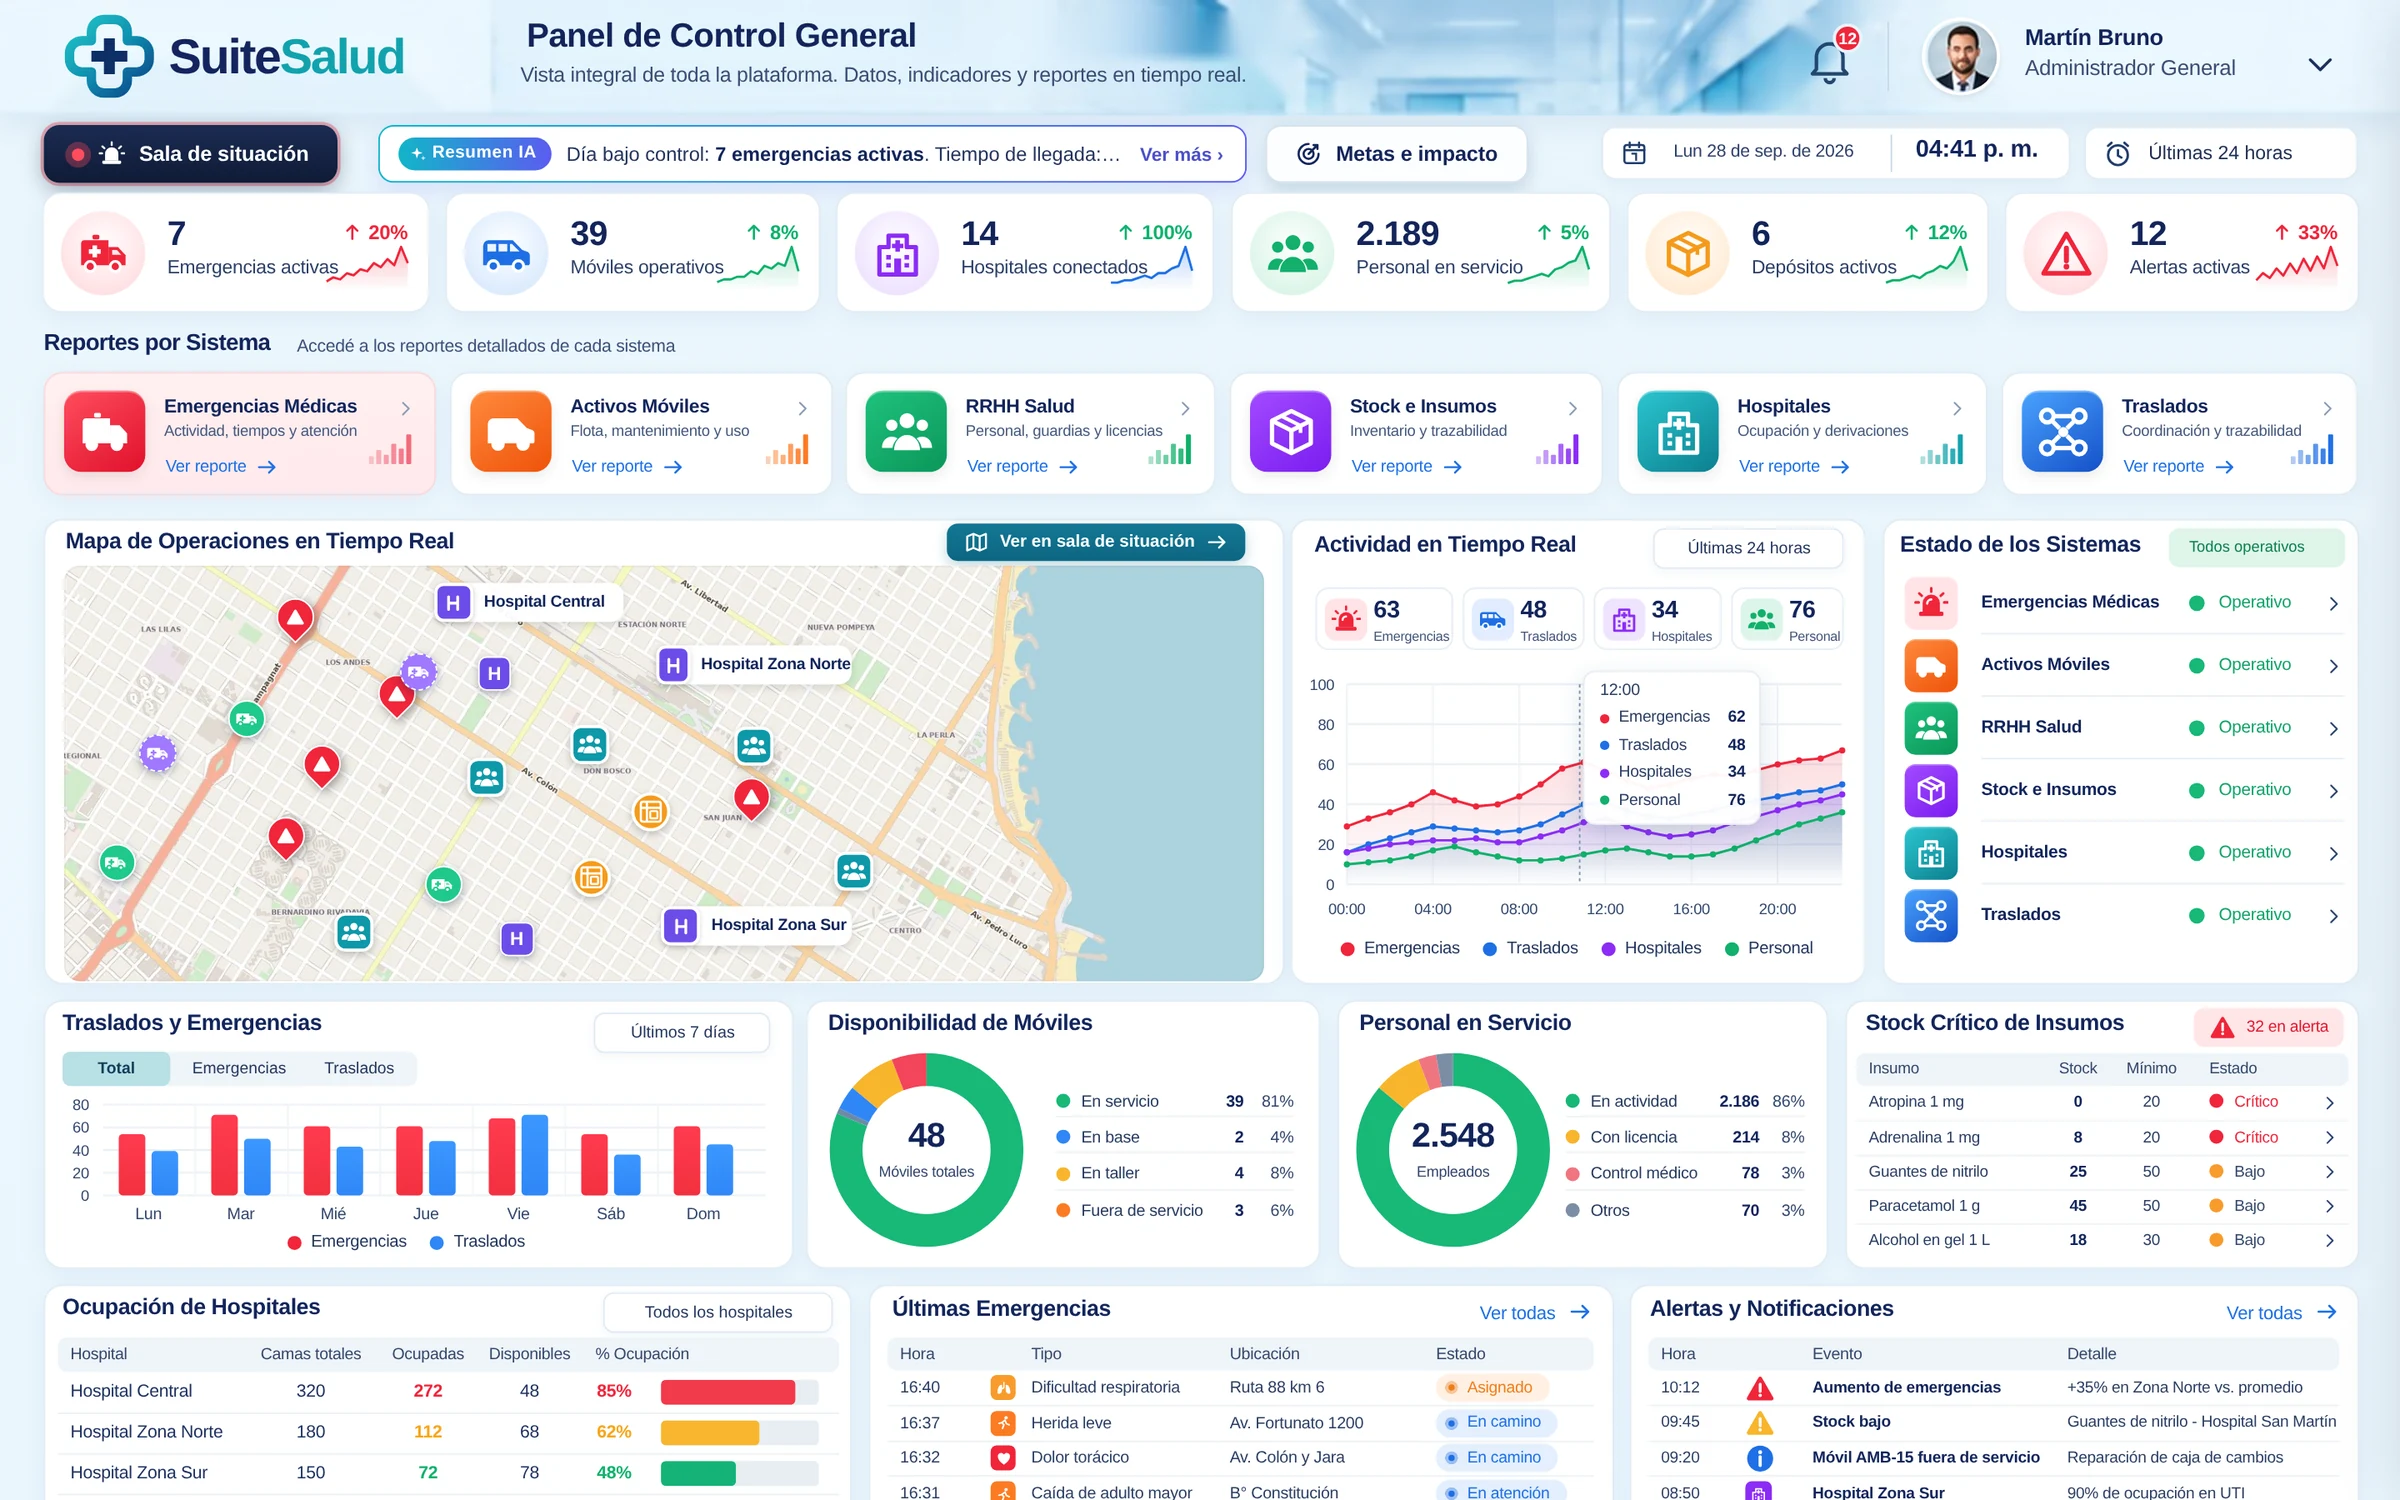This screenshot has width=2400, height=1500.
Task: Expand the user account dropdown chevron
Action: (x=2320, y=65)
